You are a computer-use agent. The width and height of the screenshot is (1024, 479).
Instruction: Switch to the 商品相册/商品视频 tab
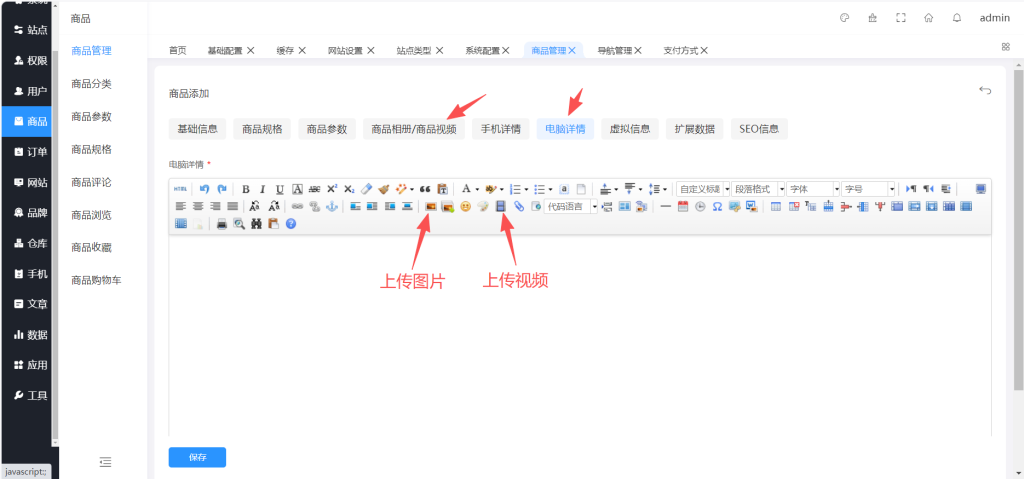coord(414,129)
